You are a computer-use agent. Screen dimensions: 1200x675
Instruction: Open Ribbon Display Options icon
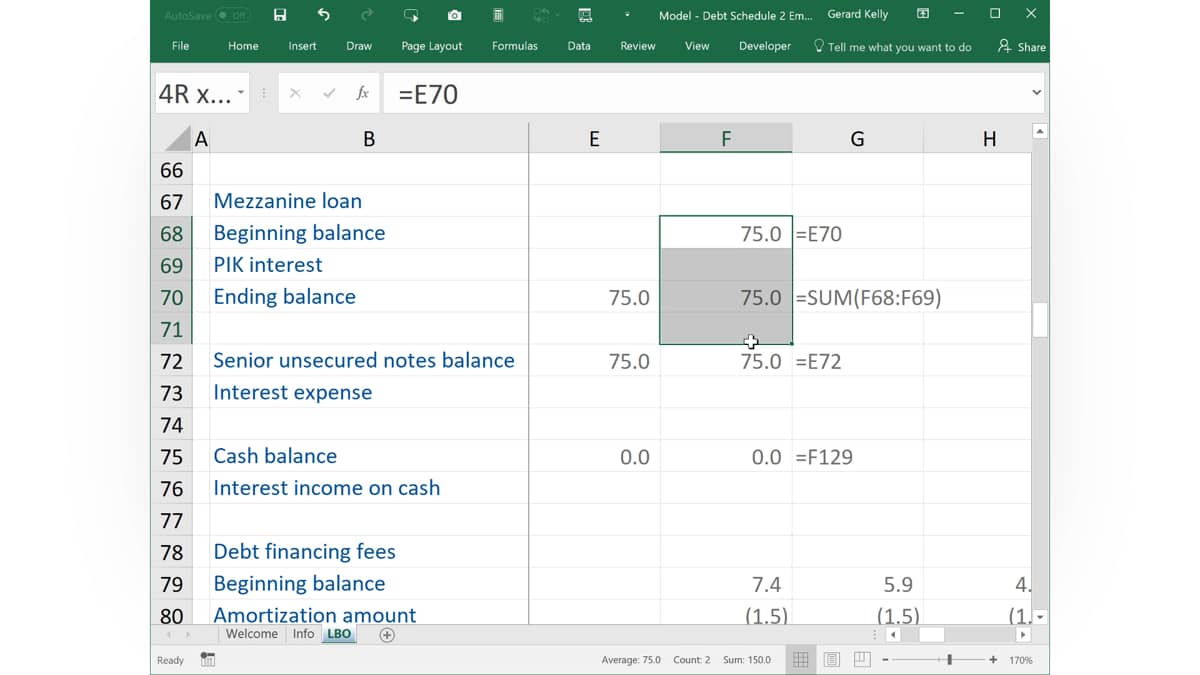[923, 14]
